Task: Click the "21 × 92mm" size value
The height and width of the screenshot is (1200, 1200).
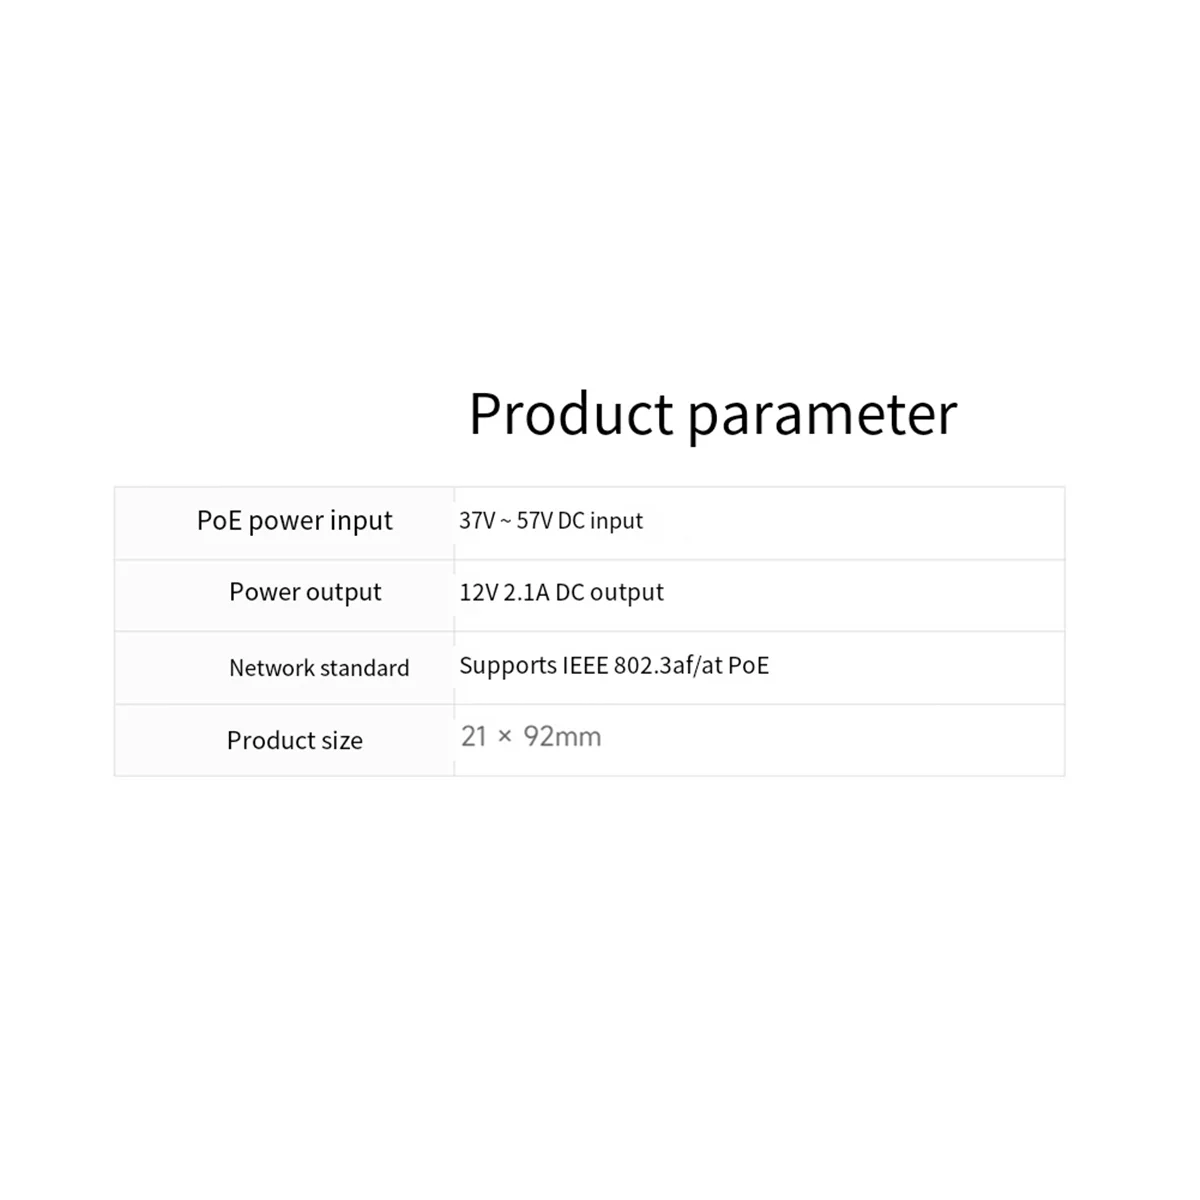Action: tap(531, 737)
